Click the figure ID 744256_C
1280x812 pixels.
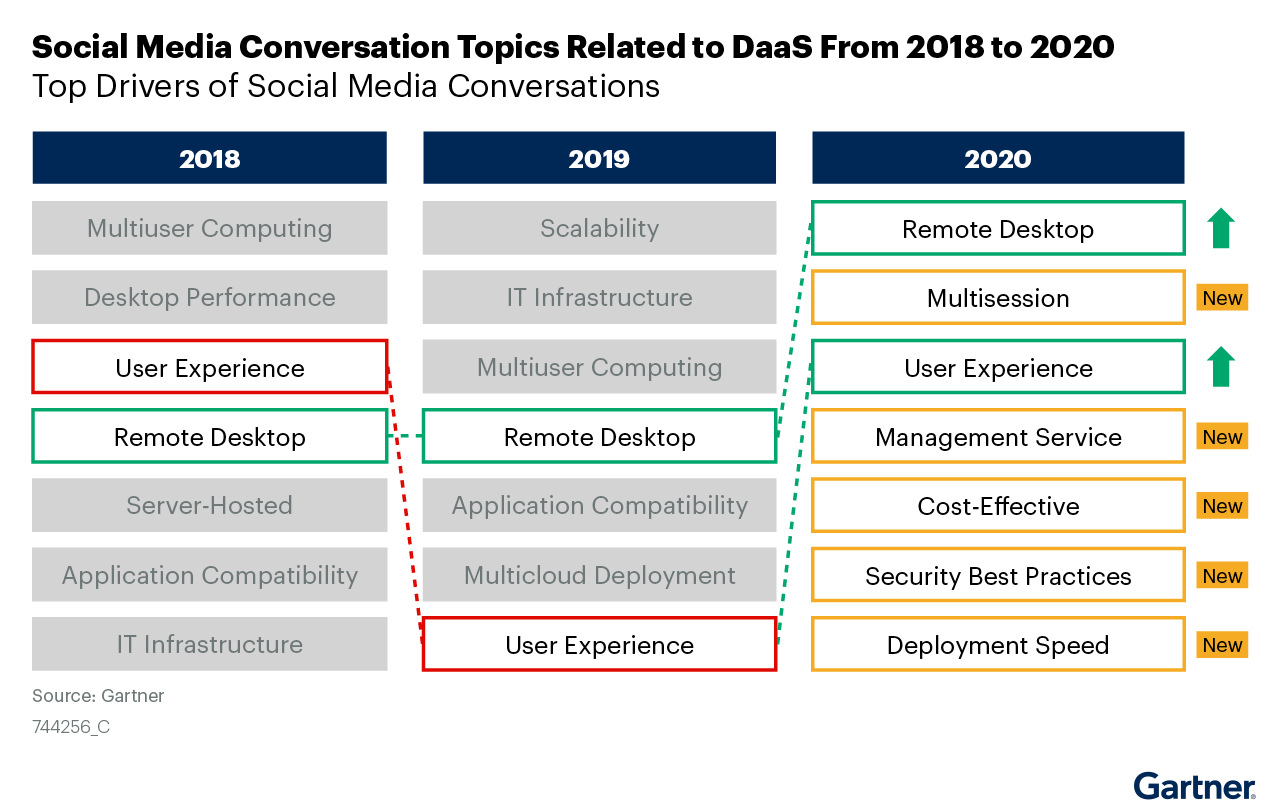(x=71, y=727)
